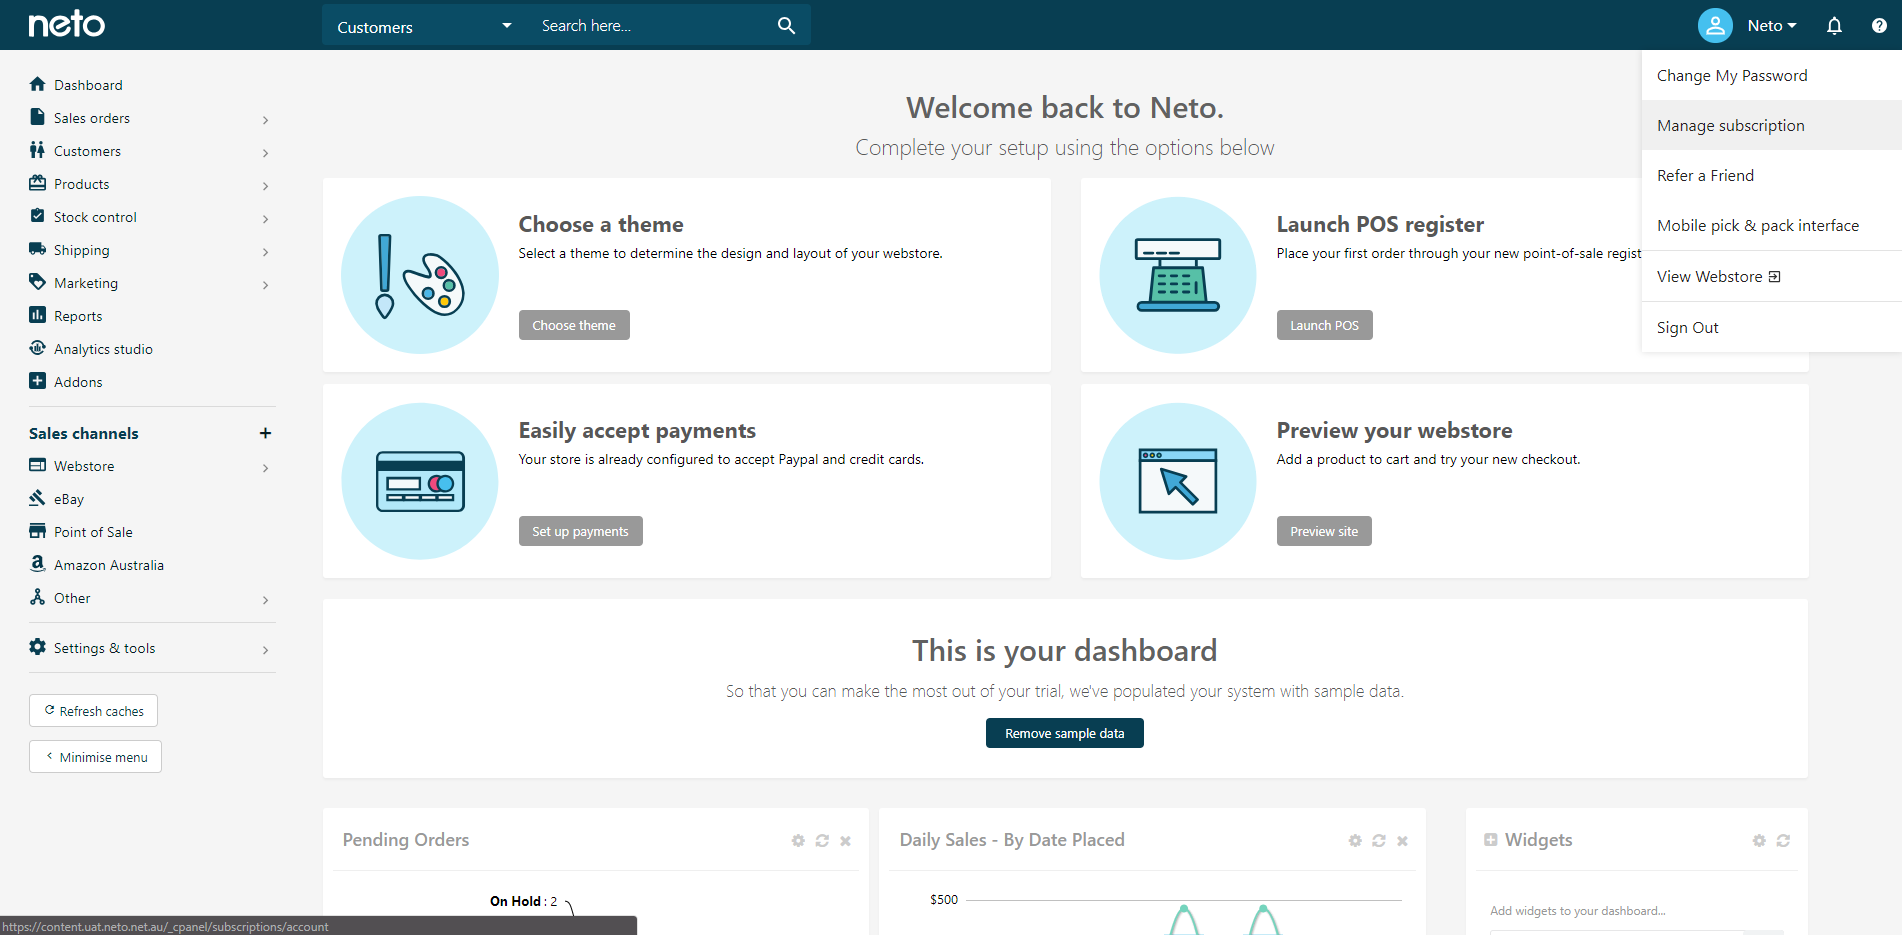Click the Sales orders document icon
1902x935 pixels.
(x=38, y=117)
